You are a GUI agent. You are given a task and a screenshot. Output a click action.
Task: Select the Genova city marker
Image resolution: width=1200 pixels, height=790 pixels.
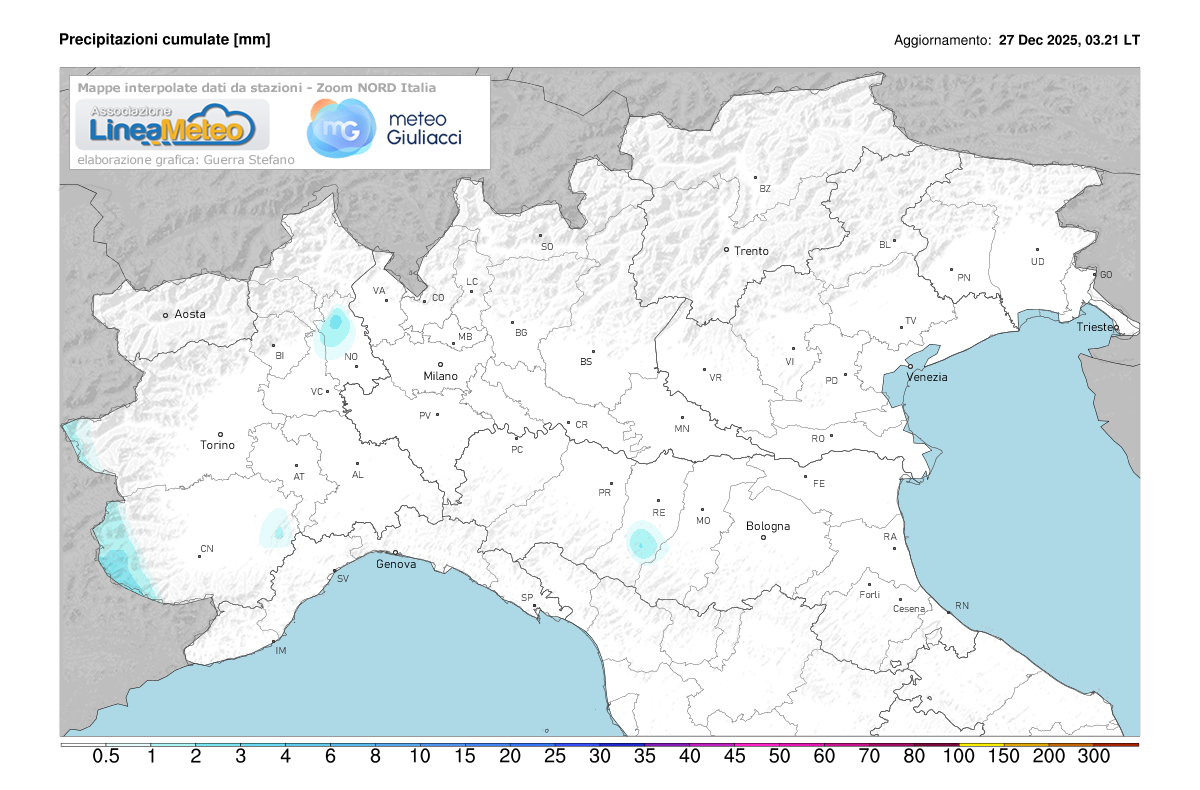point(395,552)
